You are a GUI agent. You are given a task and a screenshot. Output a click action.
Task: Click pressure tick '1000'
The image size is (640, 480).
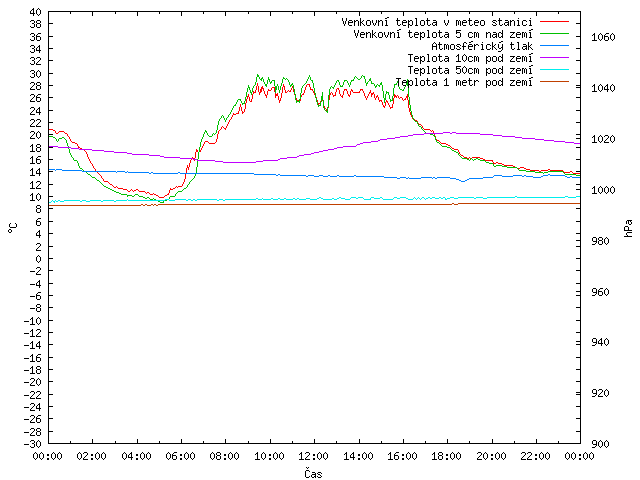coord(603,190)
